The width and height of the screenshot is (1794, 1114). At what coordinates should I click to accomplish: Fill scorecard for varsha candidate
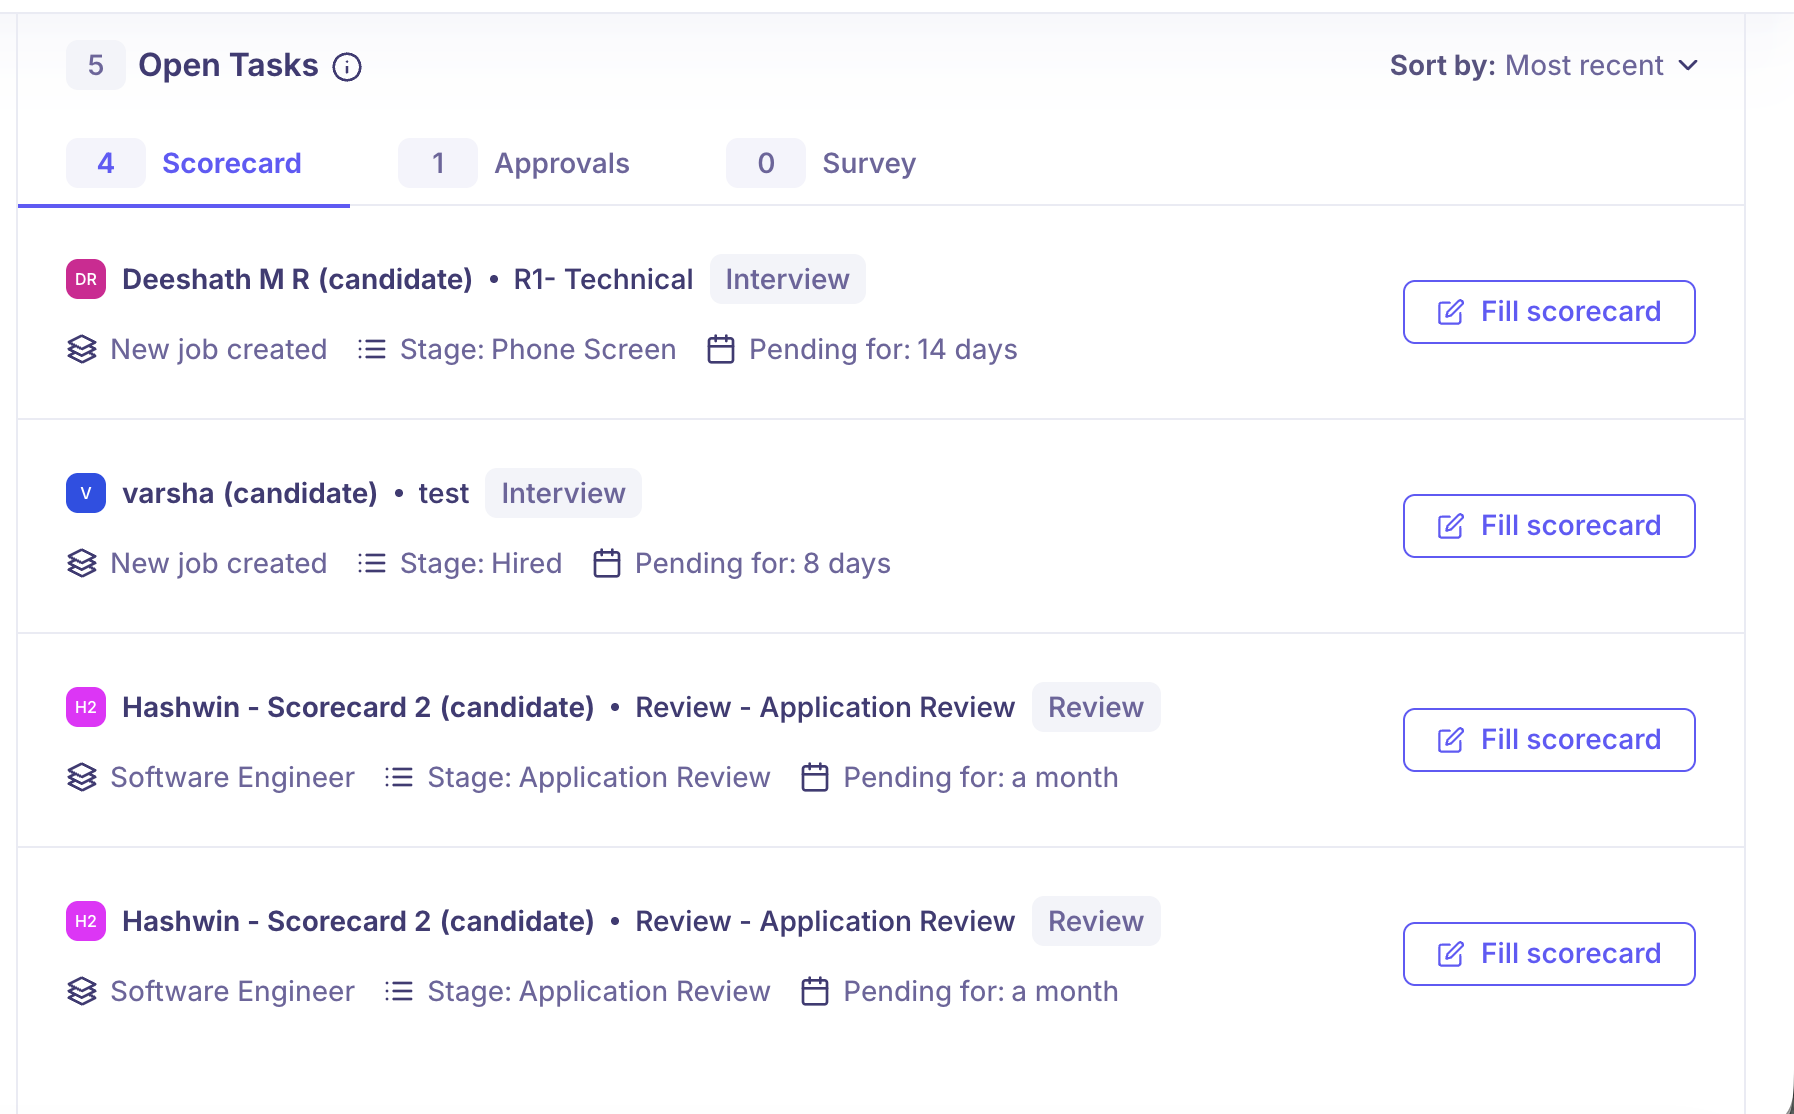click(x=1548, y=526)
